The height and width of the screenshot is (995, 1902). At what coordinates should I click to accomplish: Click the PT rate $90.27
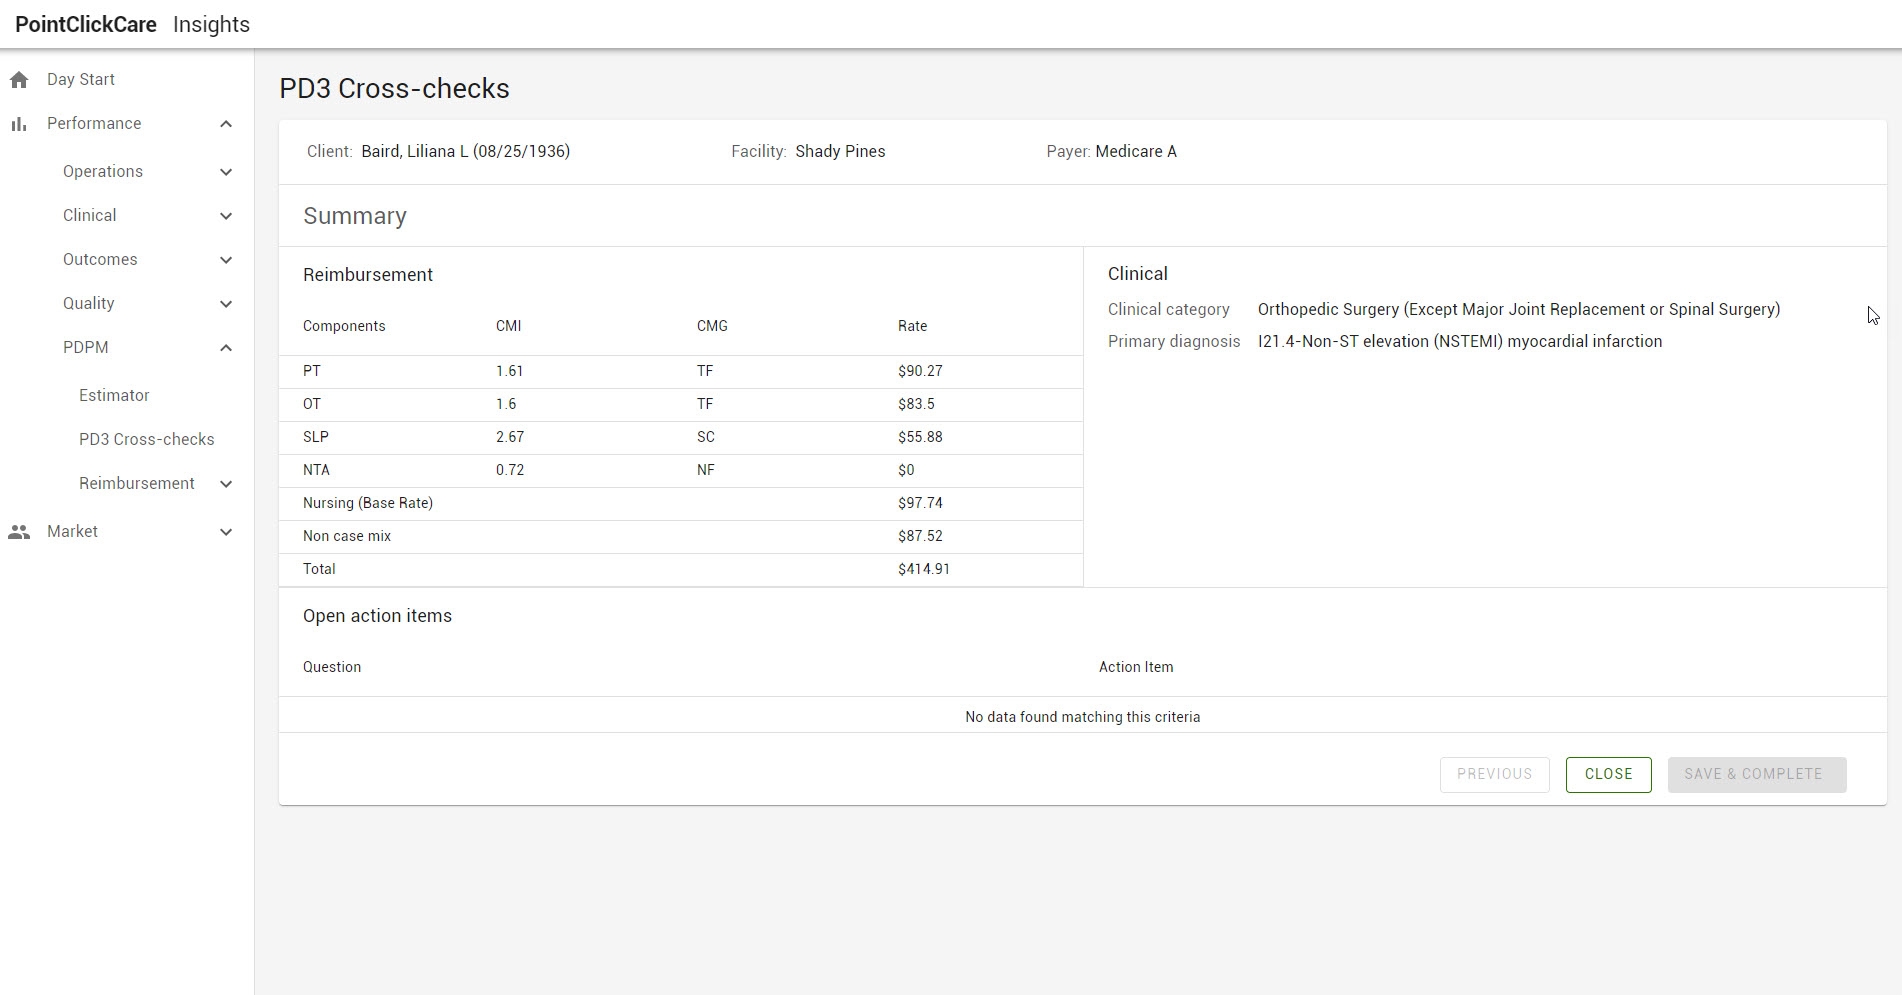tap(920, 371)
